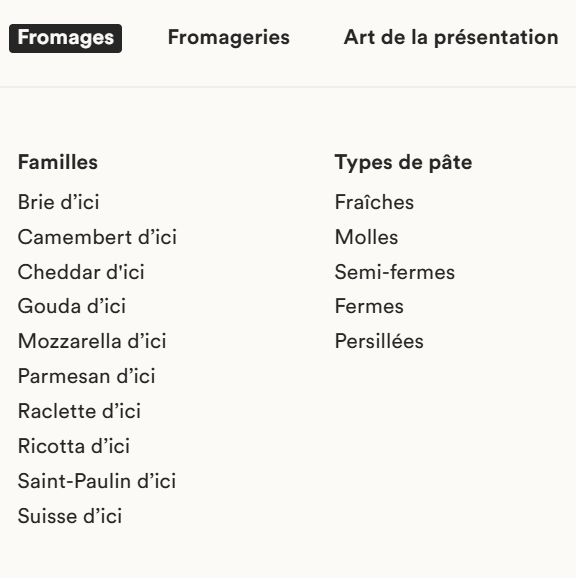Go to Suisse d'ici cheeses

pos(70,516)
